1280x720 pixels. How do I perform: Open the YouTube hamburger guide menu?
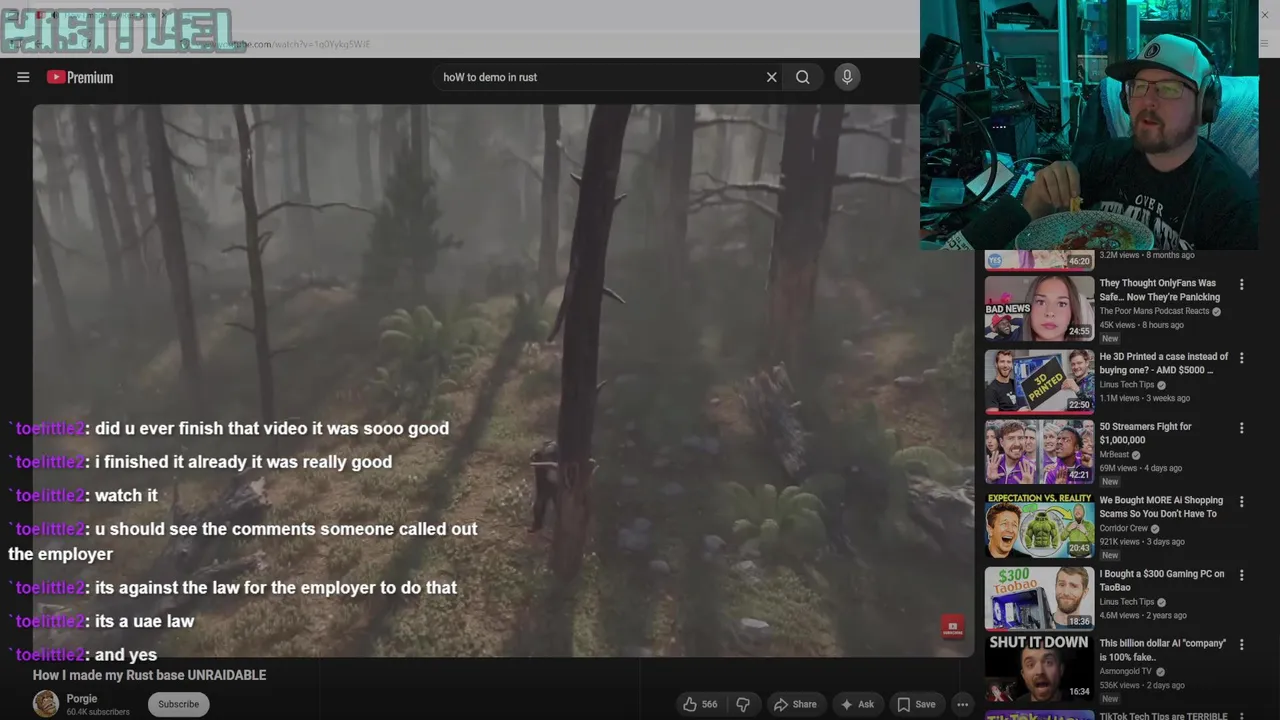[x=23, y=77]
